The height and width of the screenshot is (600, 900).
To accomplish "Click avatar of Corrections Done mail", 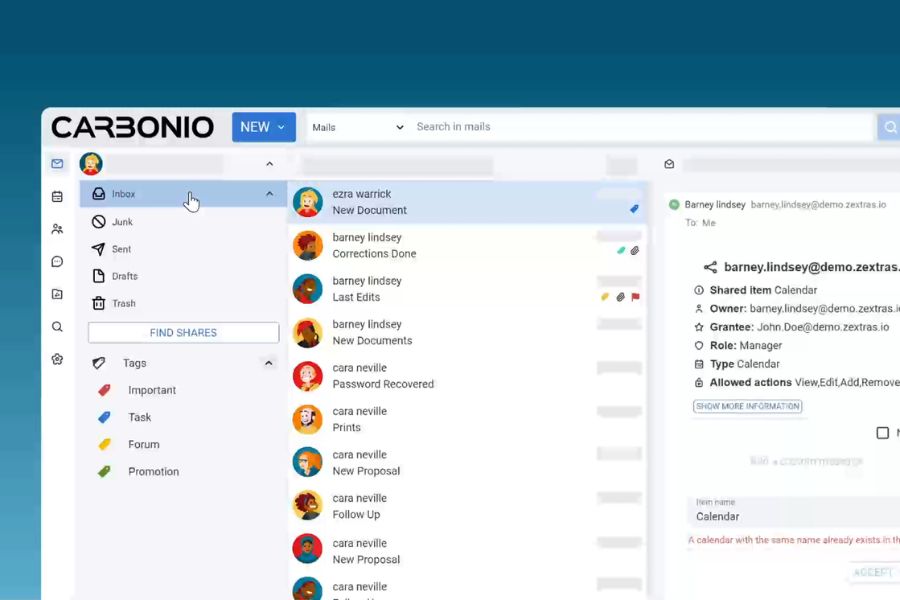I will [308, 246].
